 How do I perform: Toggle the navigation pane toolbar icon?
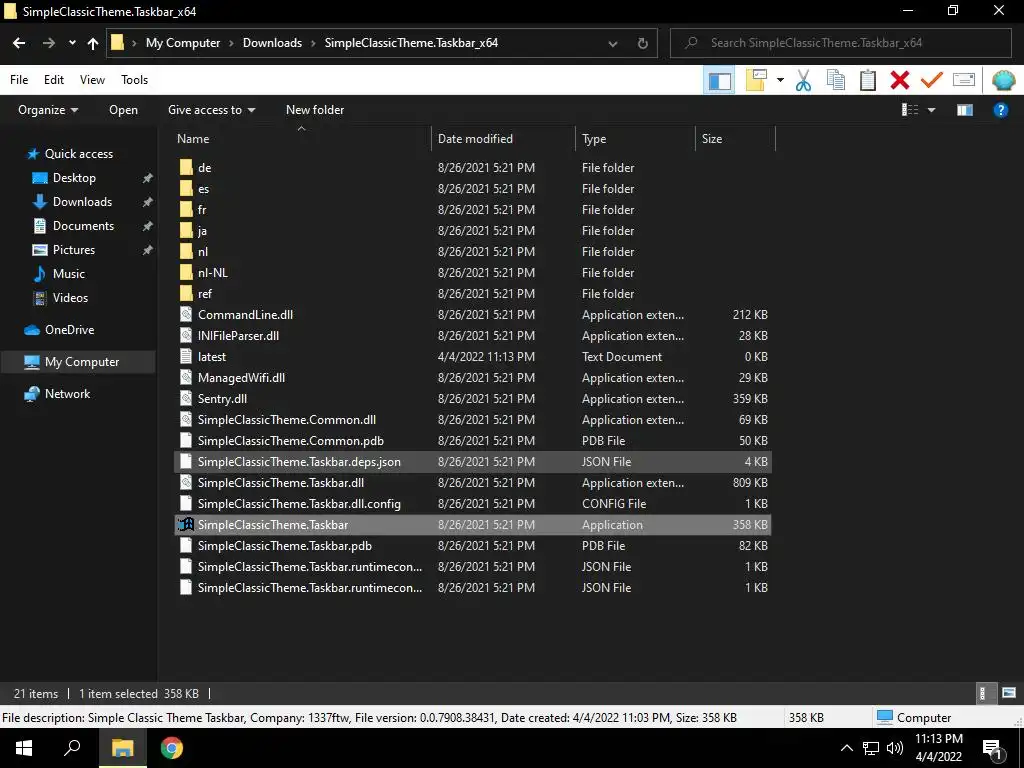point(720,81)
